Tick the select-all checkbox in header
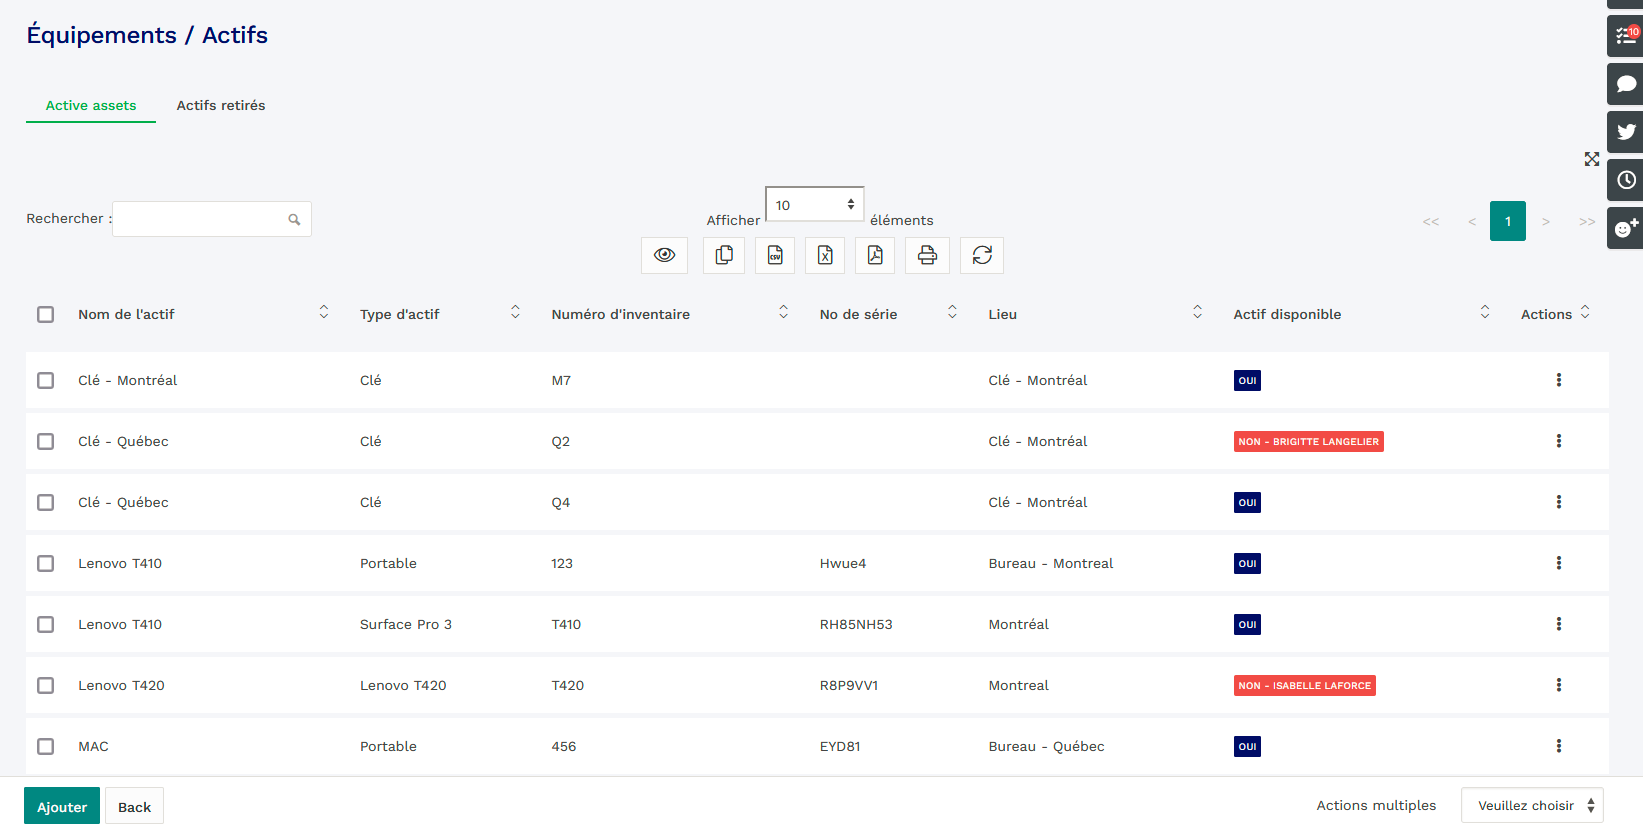This screenshot has height=832, width=1643. (x=46, y=314)
